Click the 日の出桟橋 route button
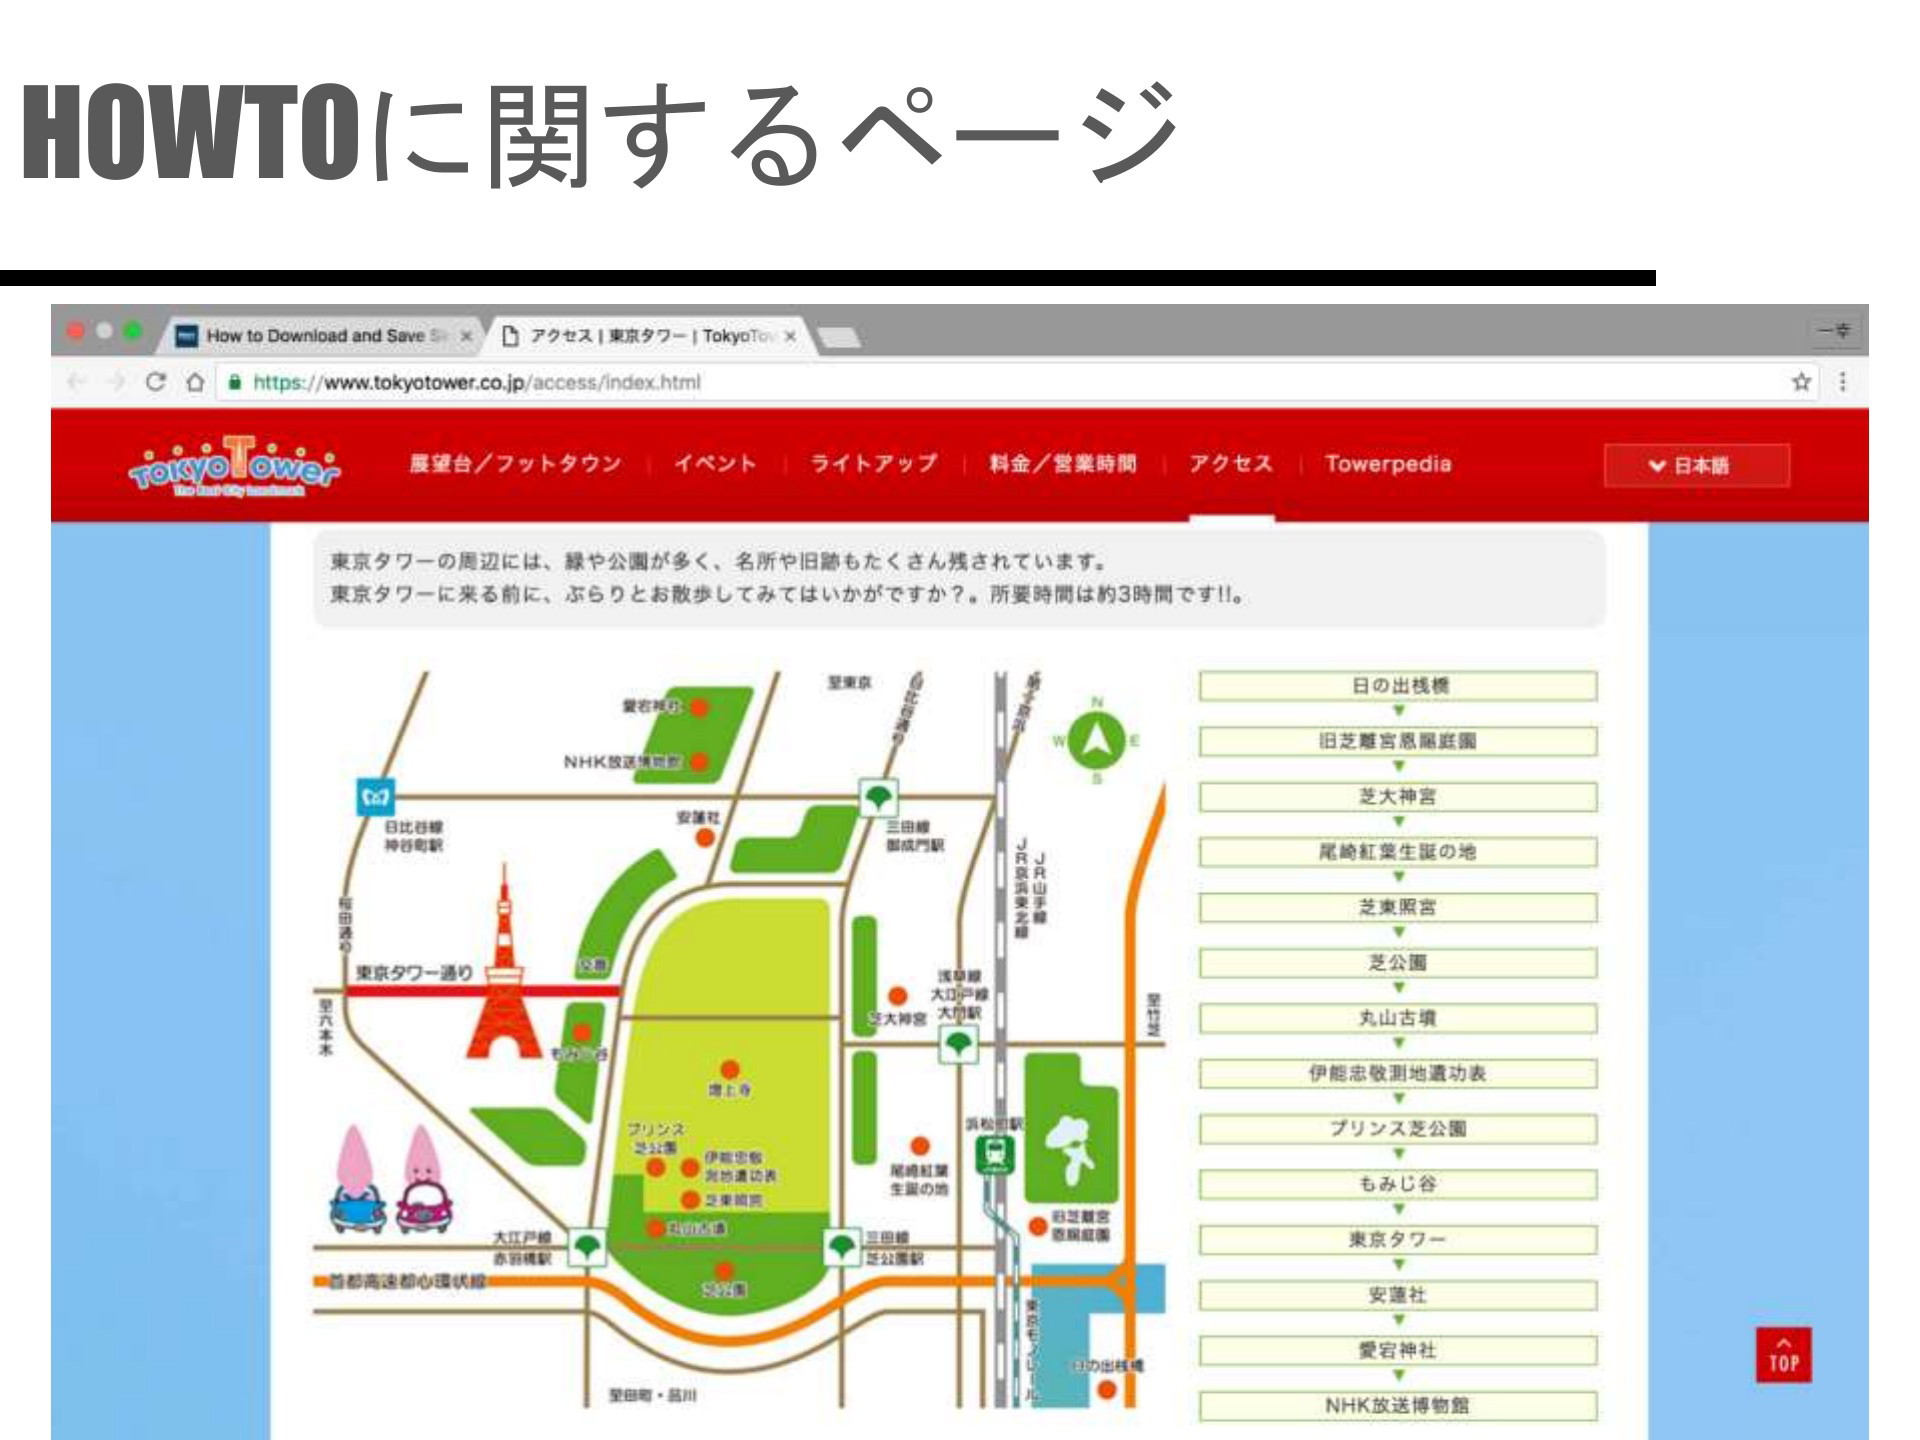The height and width of the screenshot is (1440, 1920). click(1398, 686)
